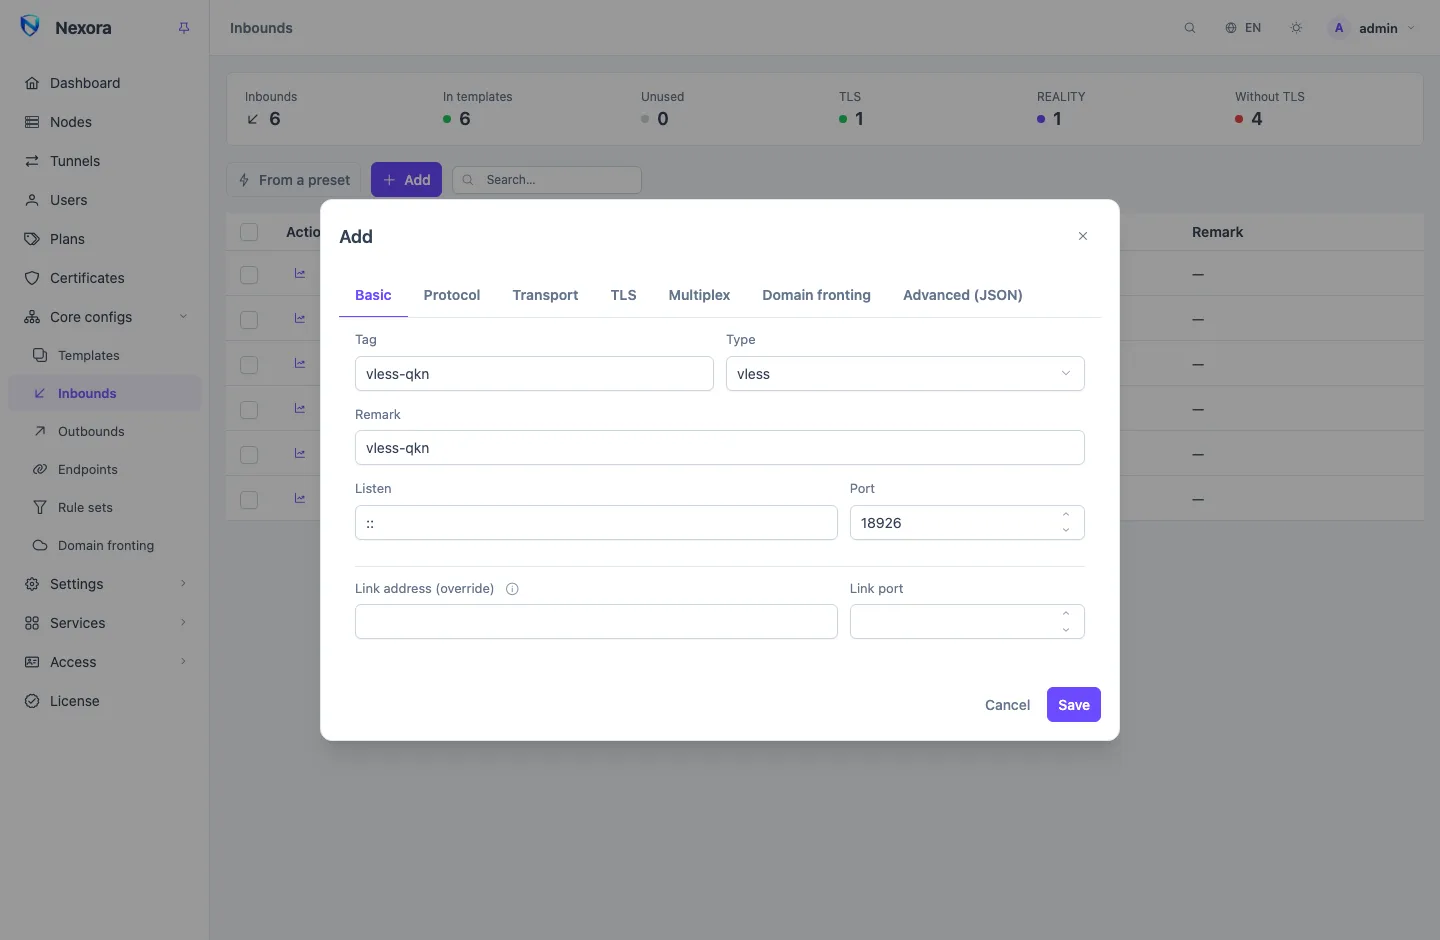Screen dimensions: 1440x940
Task: Open the Domain fronting tab in dialog
Action: [817, 295]
